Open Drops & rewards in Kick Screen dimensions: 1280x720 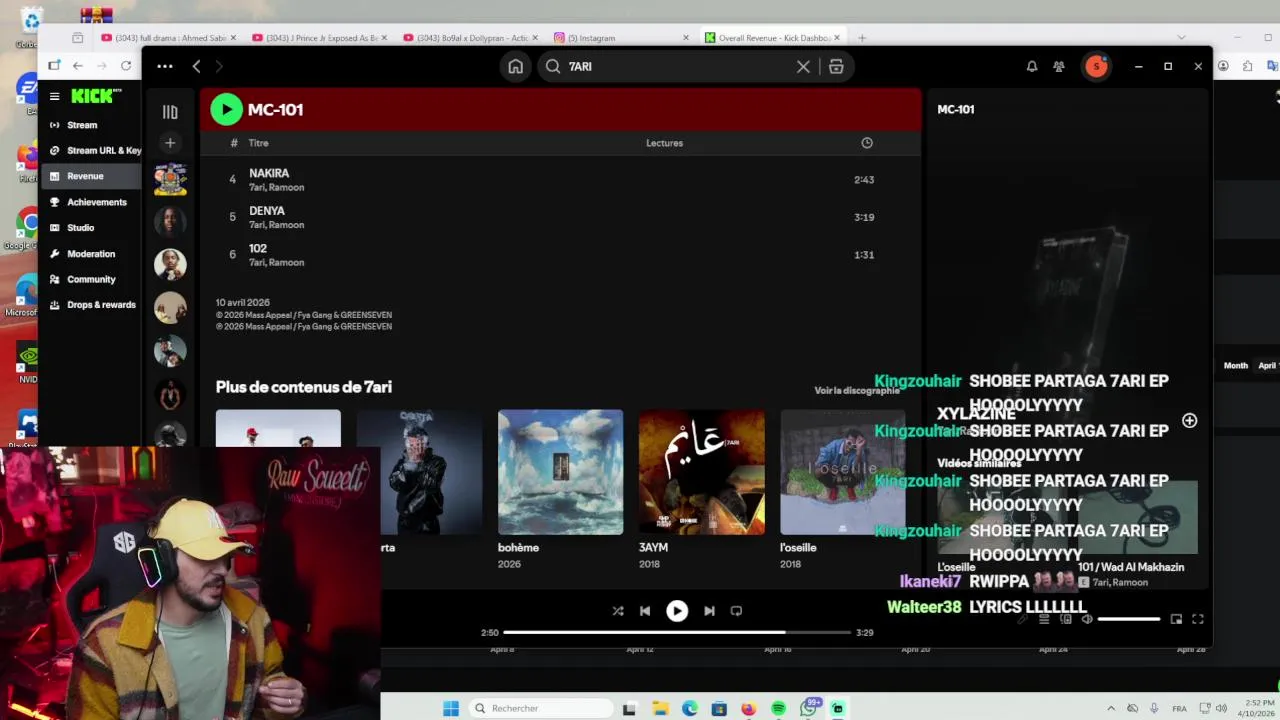point(90,305)
